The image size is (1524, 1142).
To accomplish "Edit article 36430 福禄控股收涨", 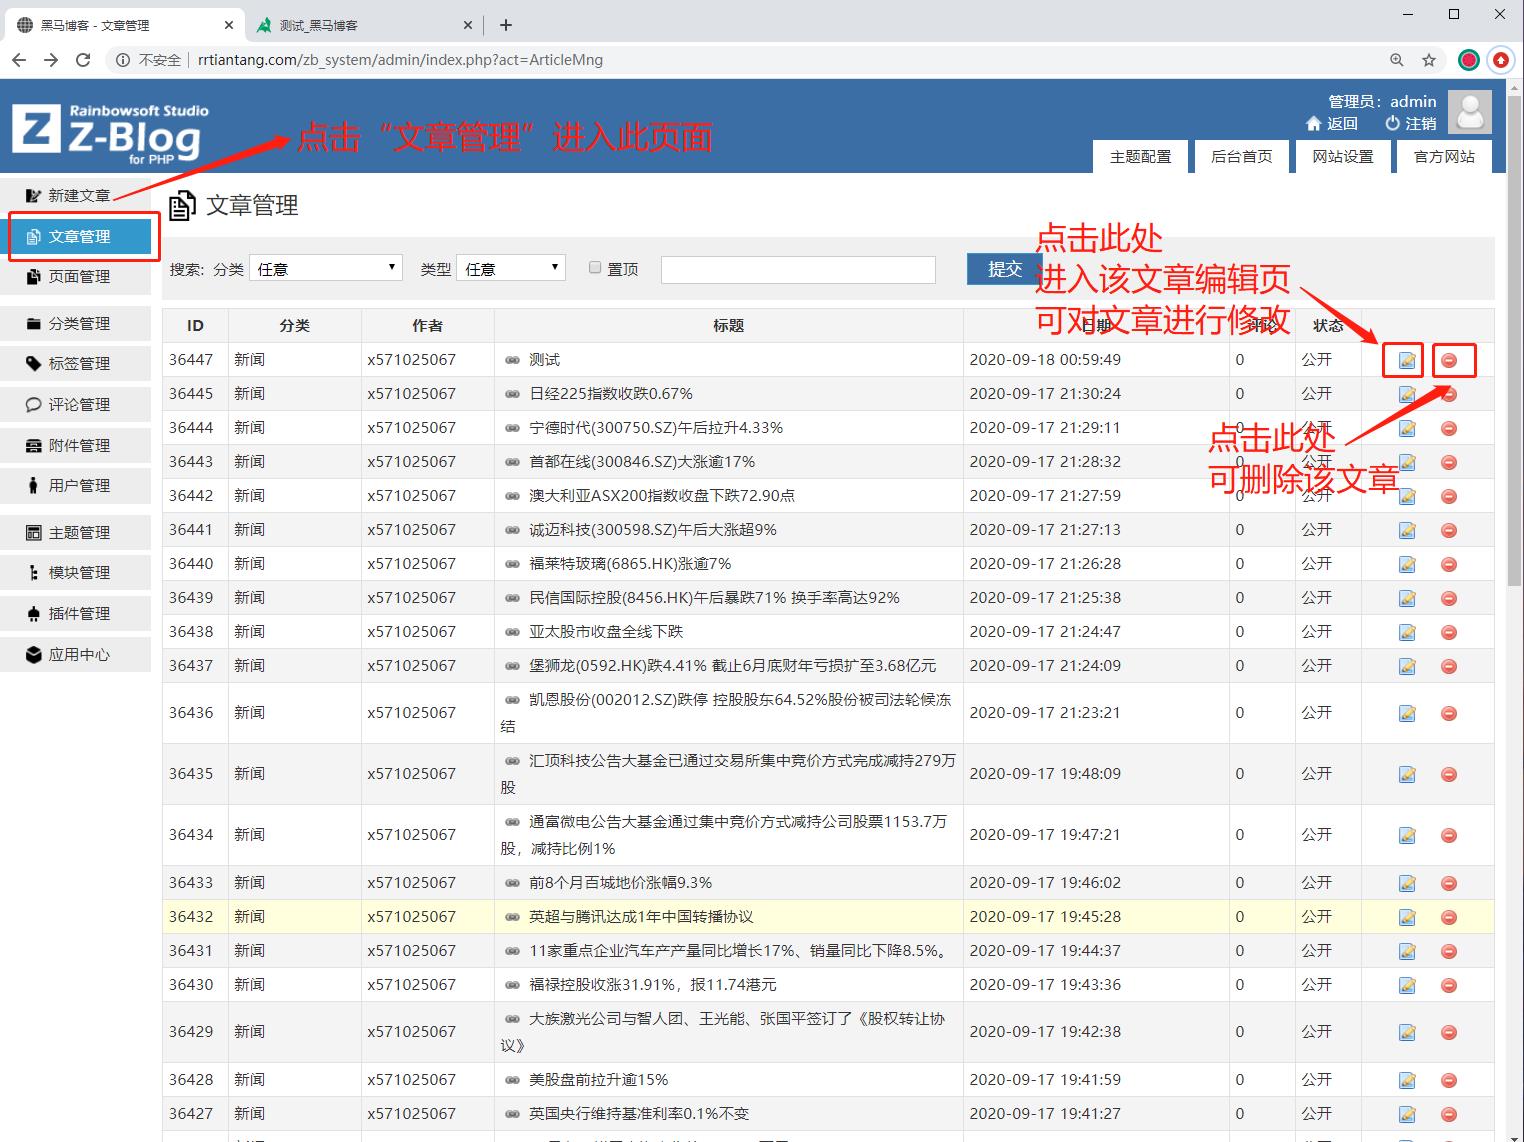I will point(1407,985).
